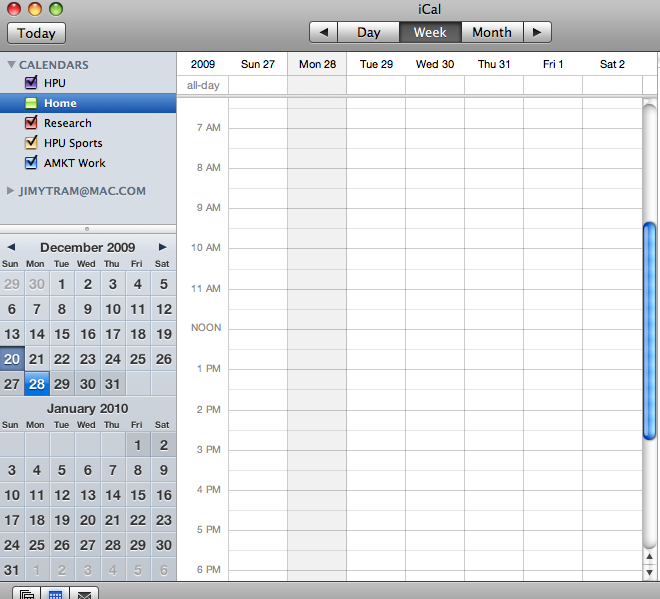Image resolution: width=660 pixels, height=599 pixels.
Task: Switch to Month view
Action: pyautogui.click(x=491, y=32)
